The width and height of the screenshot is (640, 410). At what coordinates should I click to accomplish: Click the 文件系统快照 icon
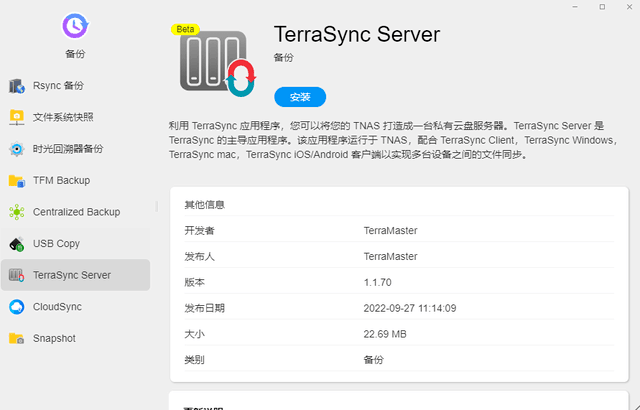pos(17,117)
